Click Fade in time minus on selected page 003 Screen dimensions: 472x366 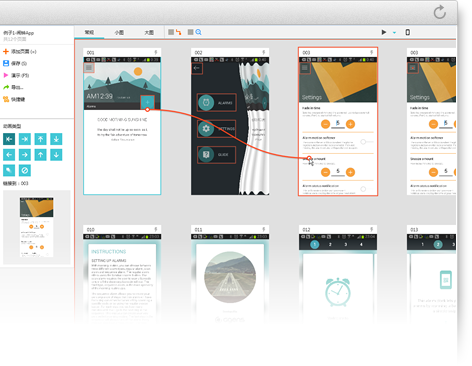325,124
